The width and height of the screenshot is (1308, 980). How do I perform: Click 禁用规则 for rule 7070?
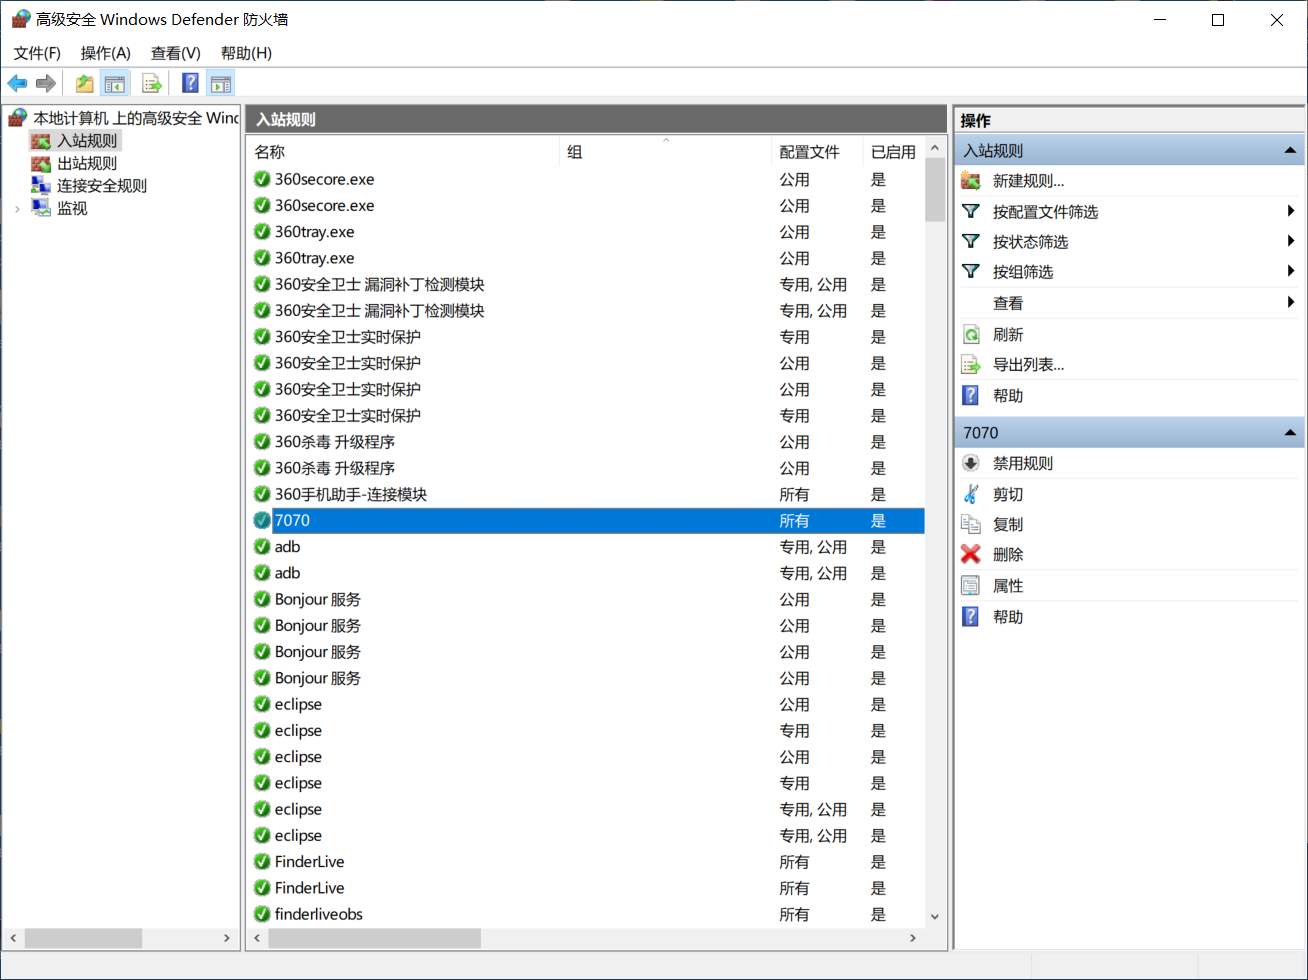[x=1022, y=463]
